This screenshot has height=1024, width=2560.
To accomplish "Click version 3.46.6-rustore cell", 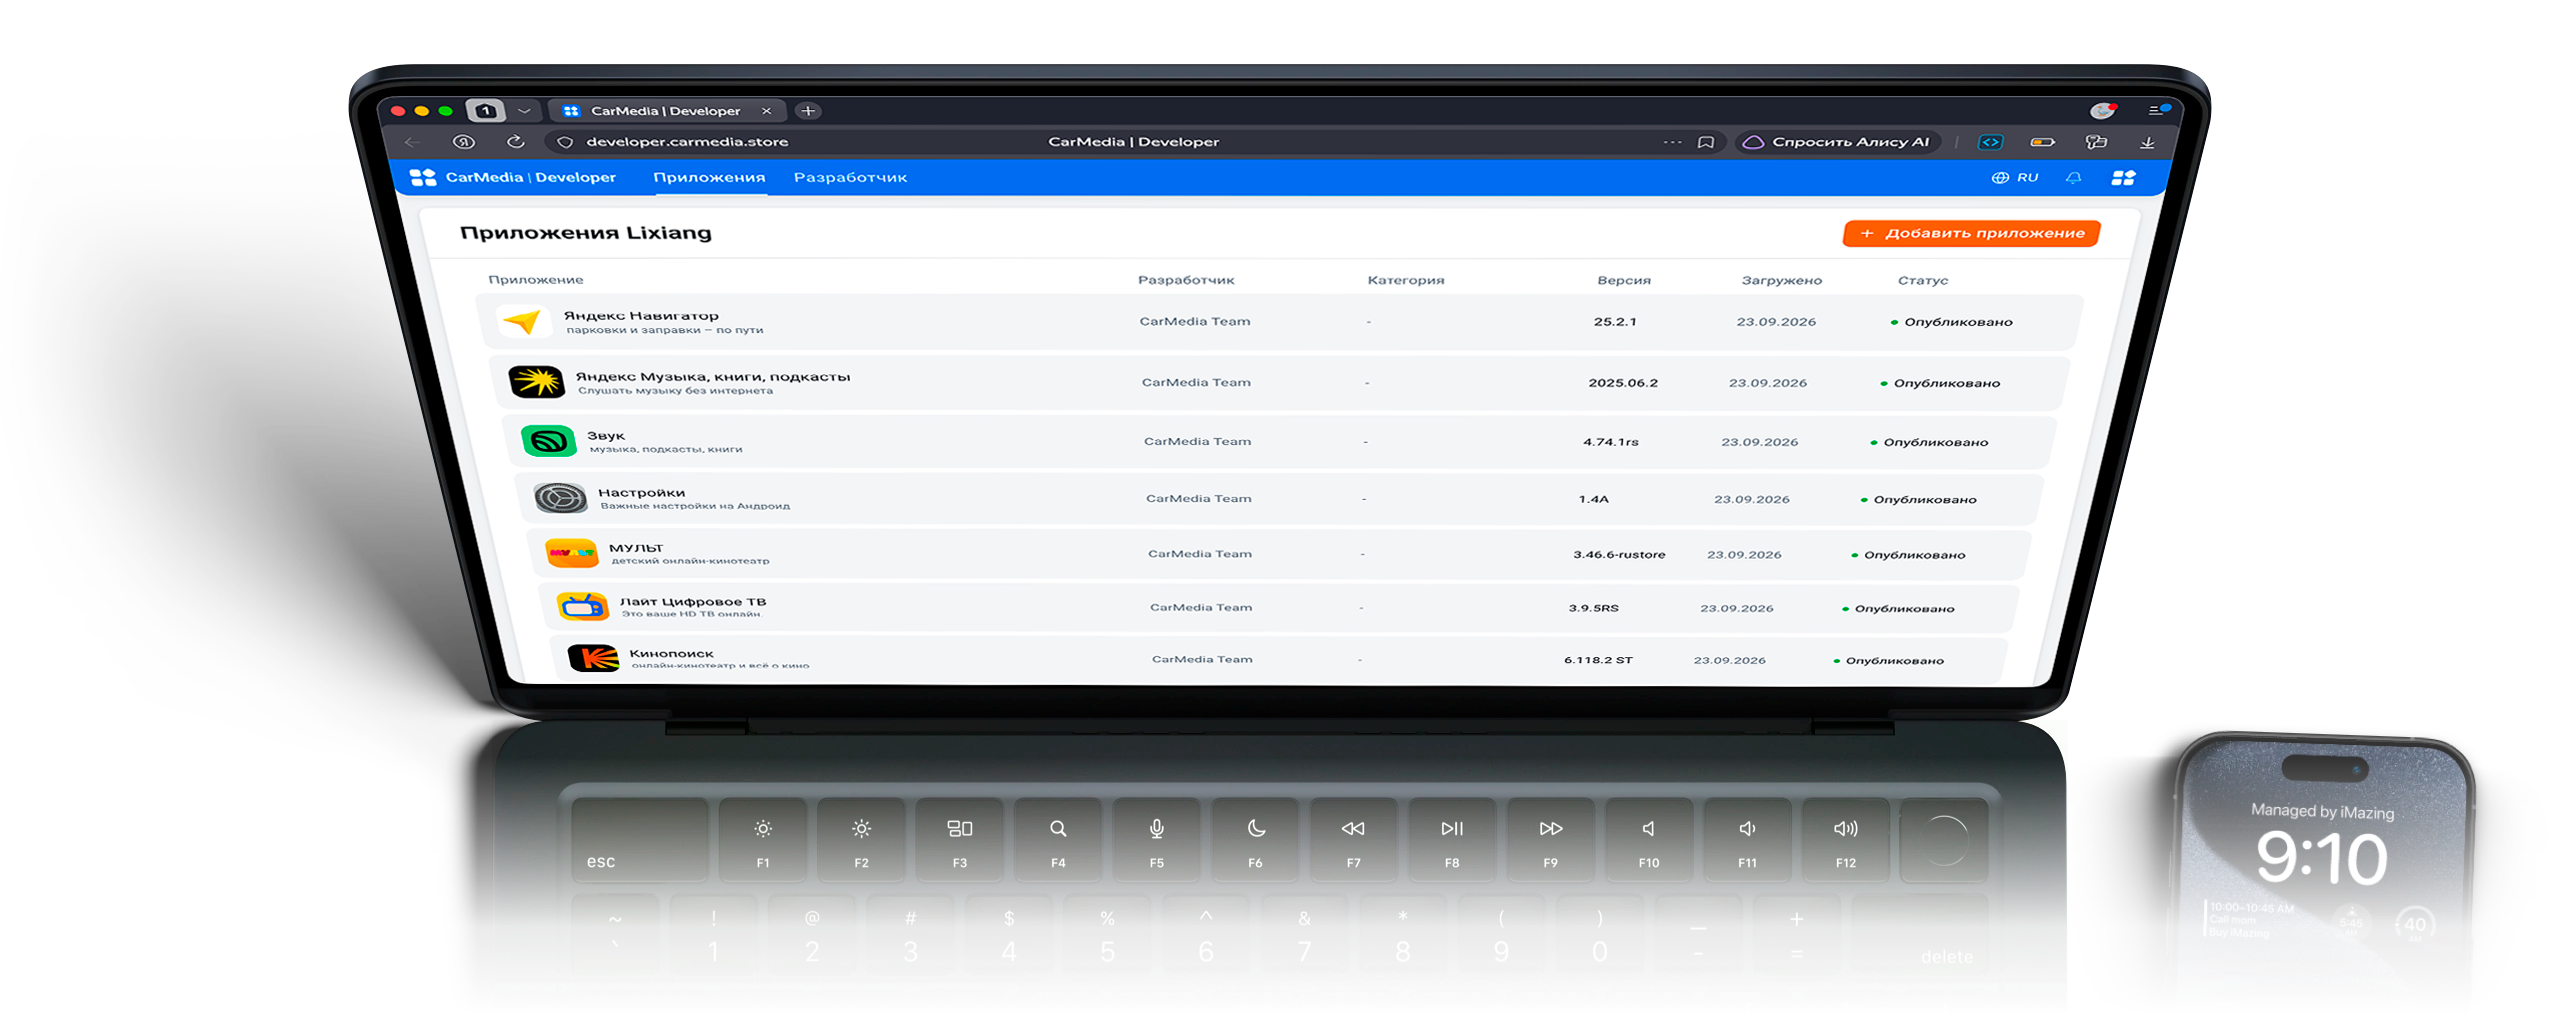I will click(1619, 555).
